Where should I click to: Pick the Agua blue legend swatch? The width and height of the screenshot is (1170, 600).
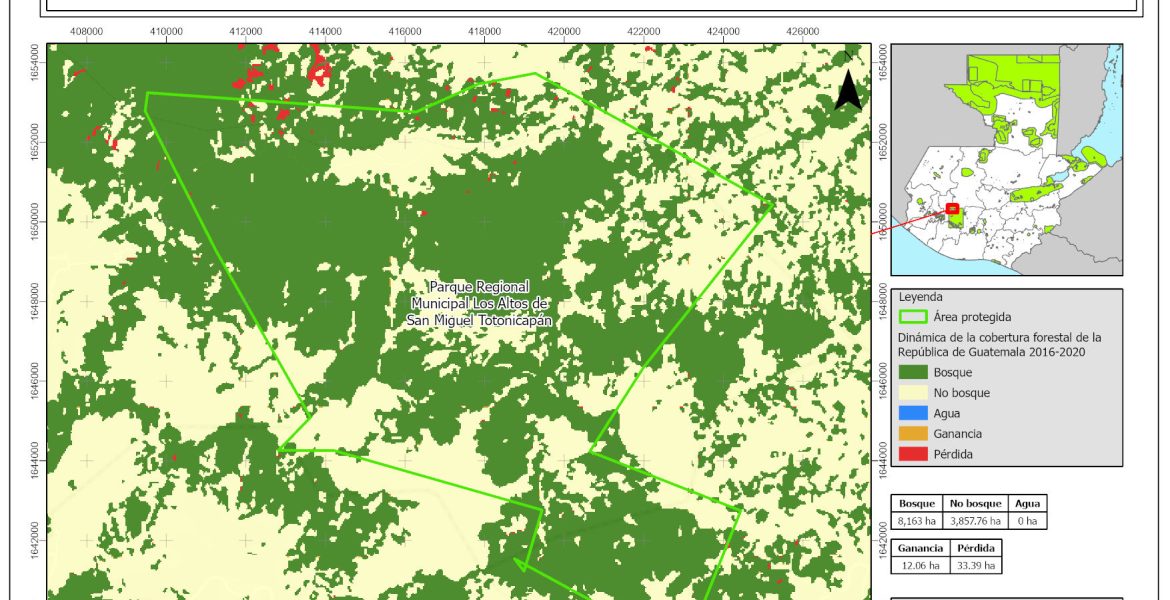(x=913, y=414)
